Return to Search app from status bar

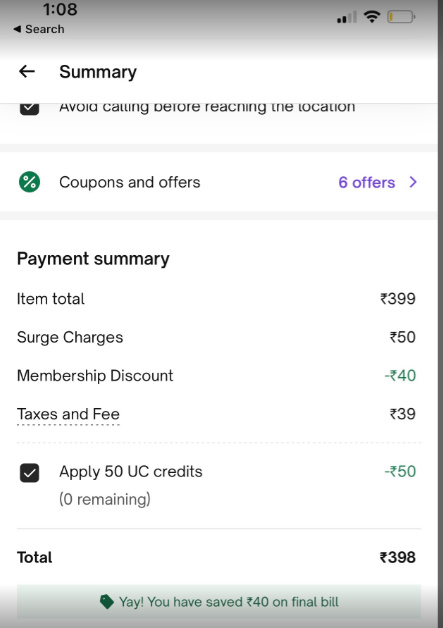[x=39, y=29]
